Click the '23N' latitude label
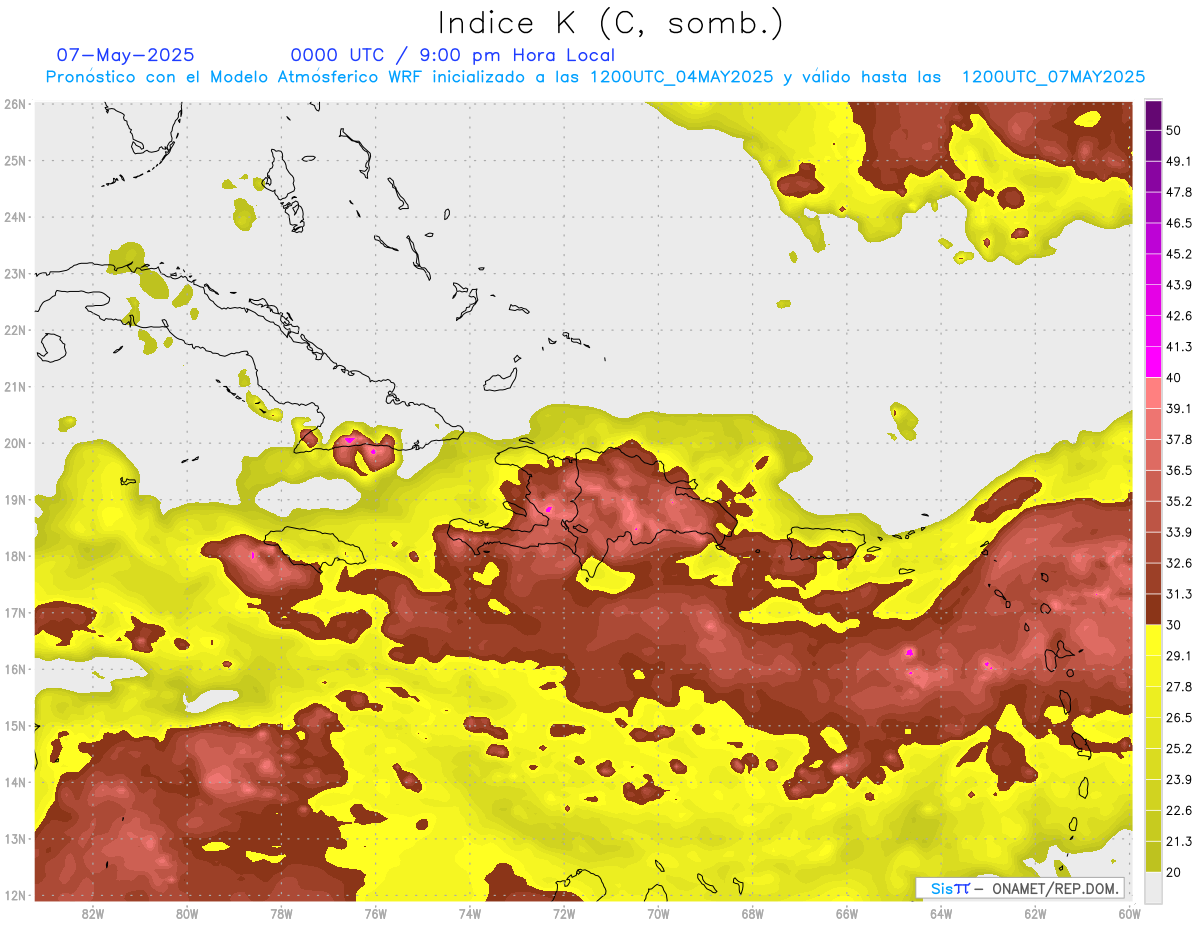 [15, 273]
